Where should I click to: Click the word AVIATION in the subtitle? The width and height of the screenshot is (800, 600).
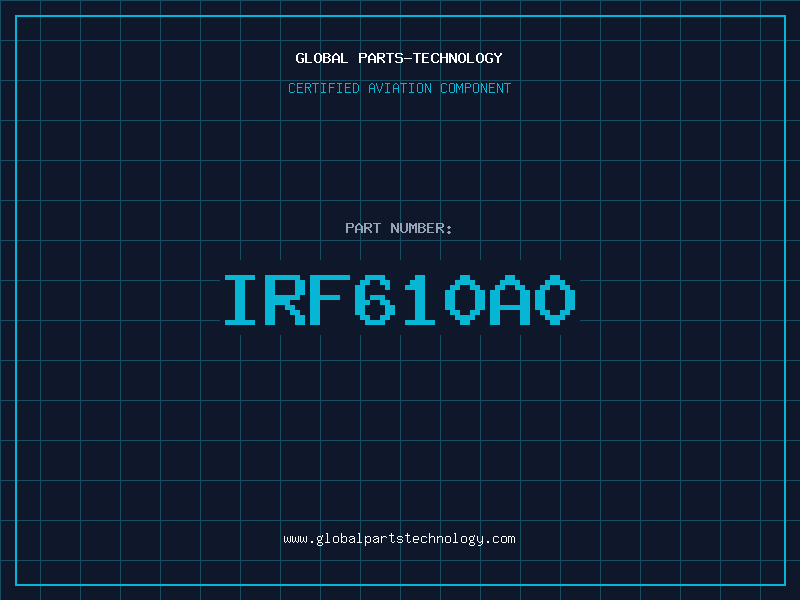(x=402, y=88)
